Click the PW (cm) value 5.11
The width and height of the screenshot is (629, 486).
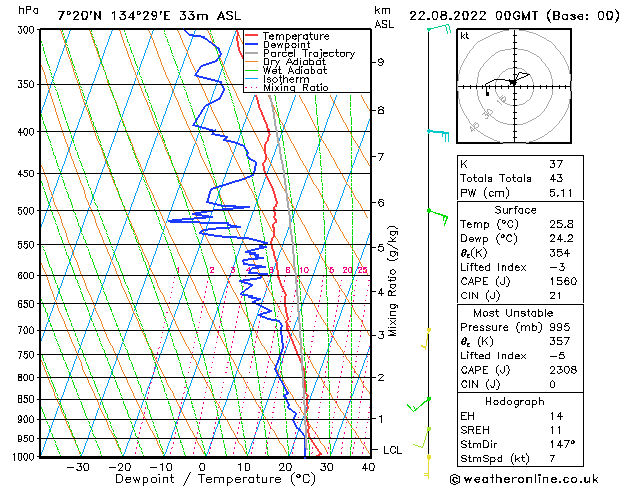pyautogui.click(x=561, y=193)
